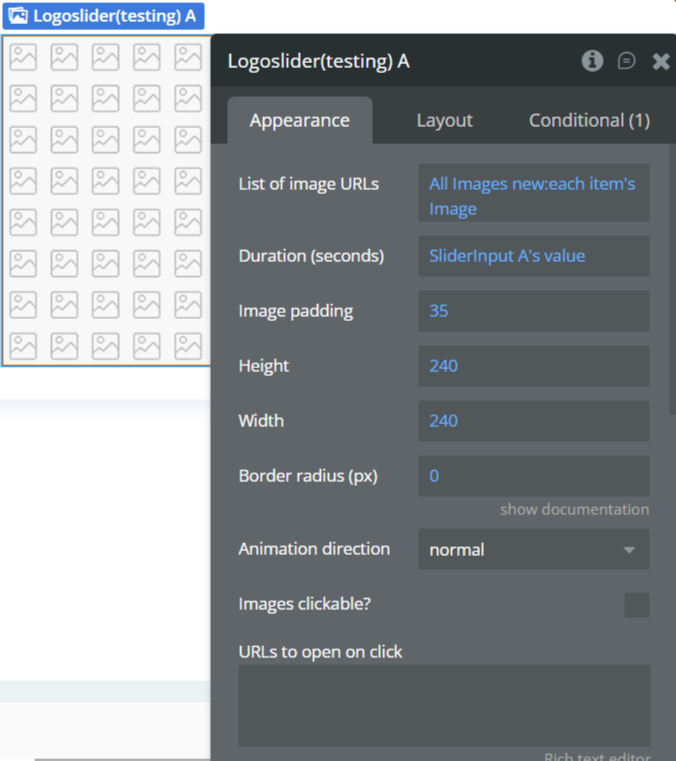Toggle the Images clickable checkbox
Viewport: 676px width, 761px height.
(x=636, y=605)
